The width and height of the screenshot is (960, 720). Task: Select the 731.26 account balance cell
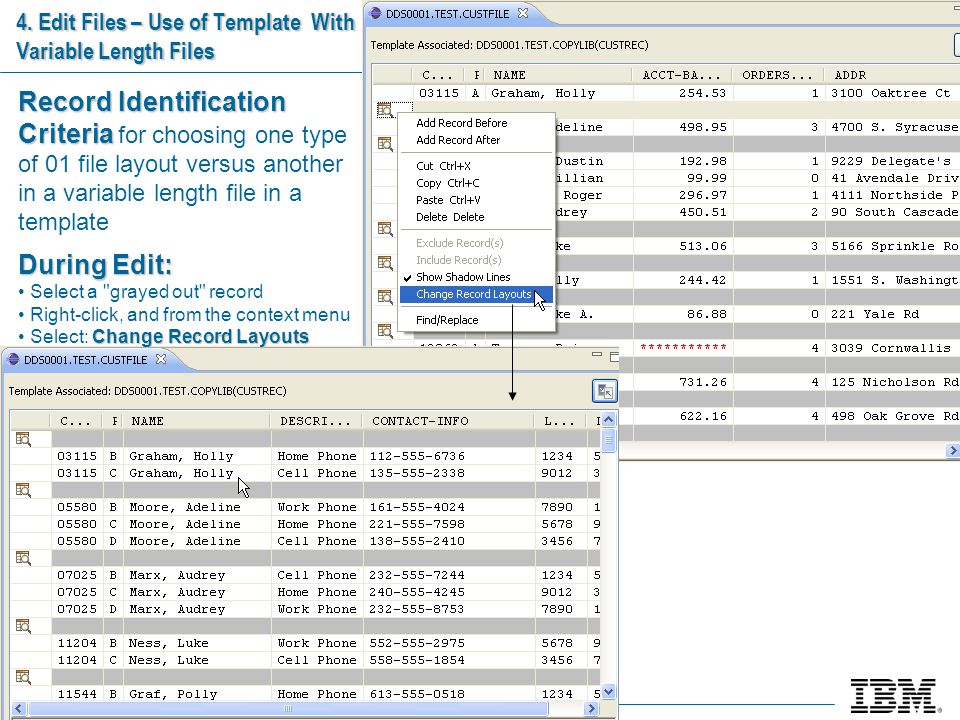[x=683, y=382]
